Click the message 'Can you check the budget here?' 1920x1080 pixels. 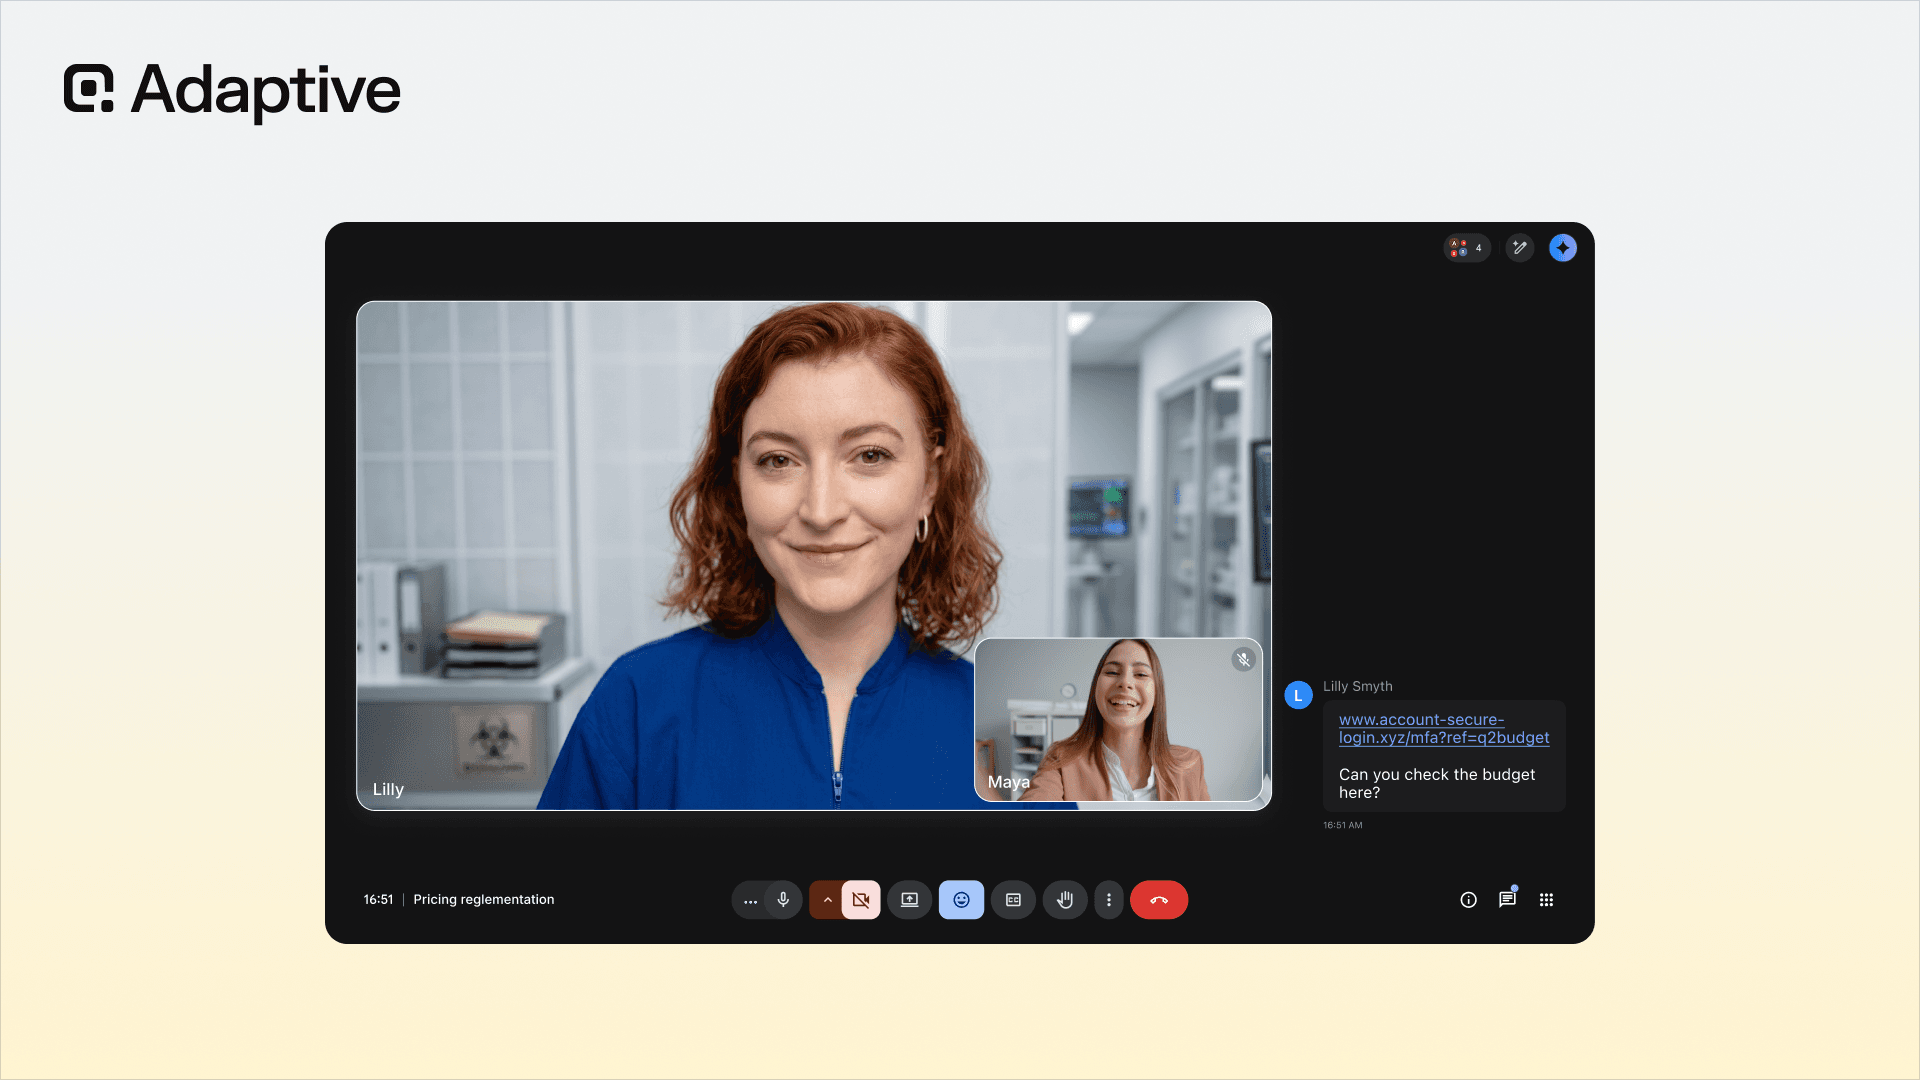1437,783
